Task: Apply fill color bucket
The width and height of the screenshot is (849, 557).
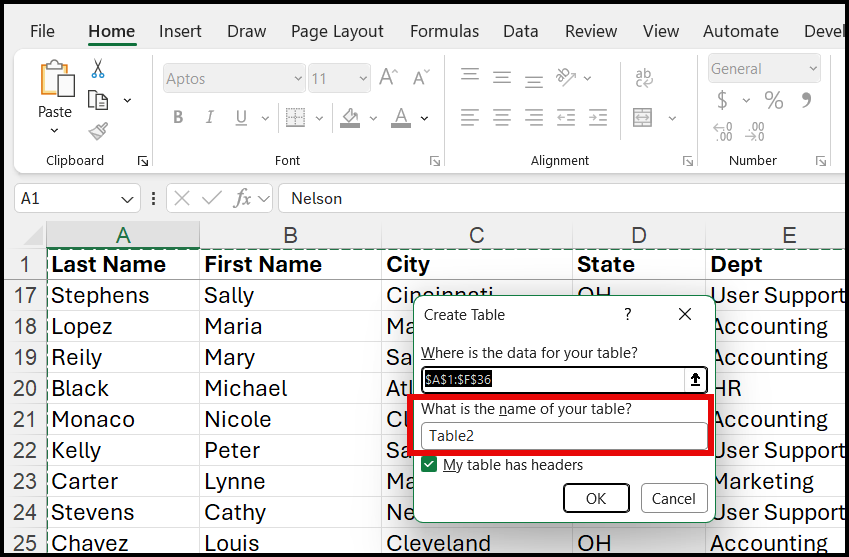Action: [x=350, y=117]
